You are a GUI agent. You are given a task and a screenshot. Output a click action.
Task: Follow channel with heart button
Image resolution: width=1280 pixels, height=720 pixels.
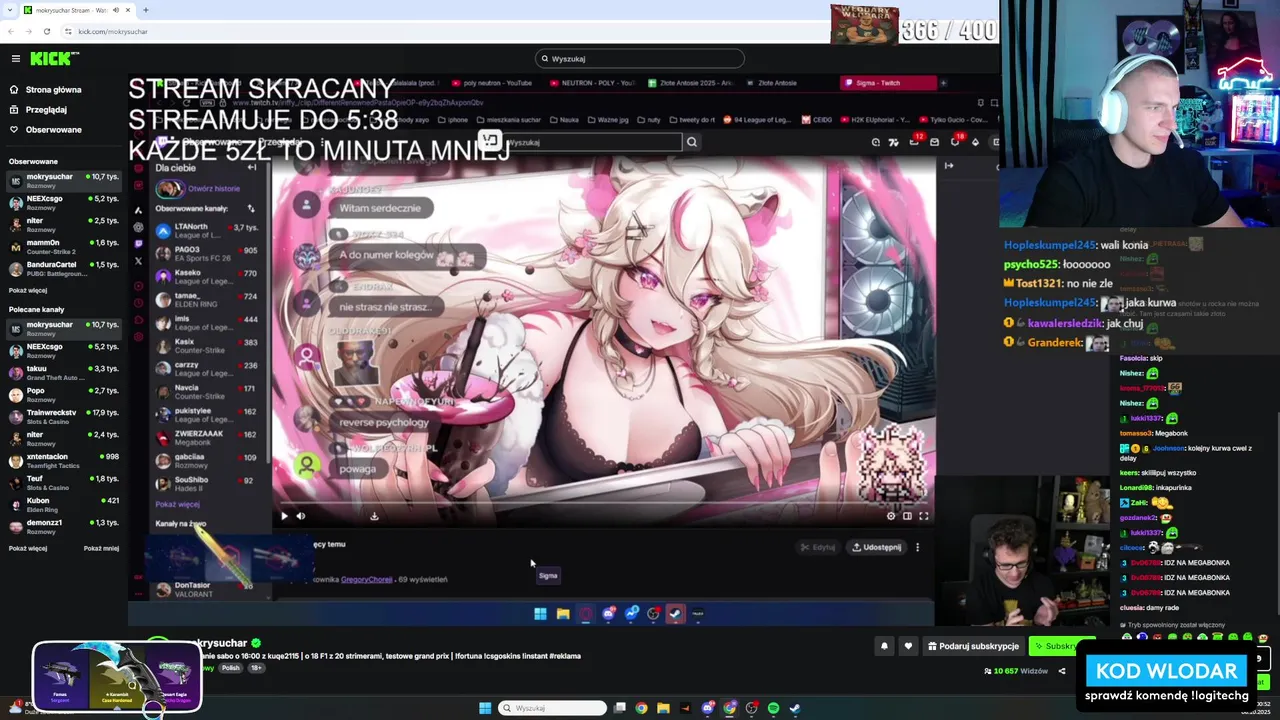click(x=908, y=646)
